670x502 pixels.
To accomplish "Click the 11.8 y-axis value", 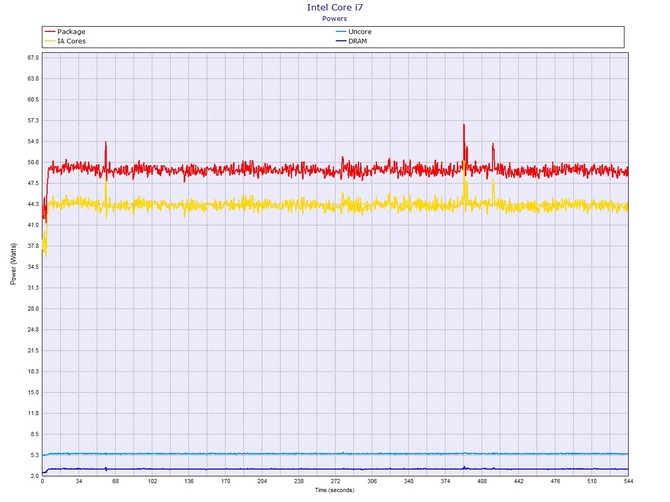I will pos(33,413).
